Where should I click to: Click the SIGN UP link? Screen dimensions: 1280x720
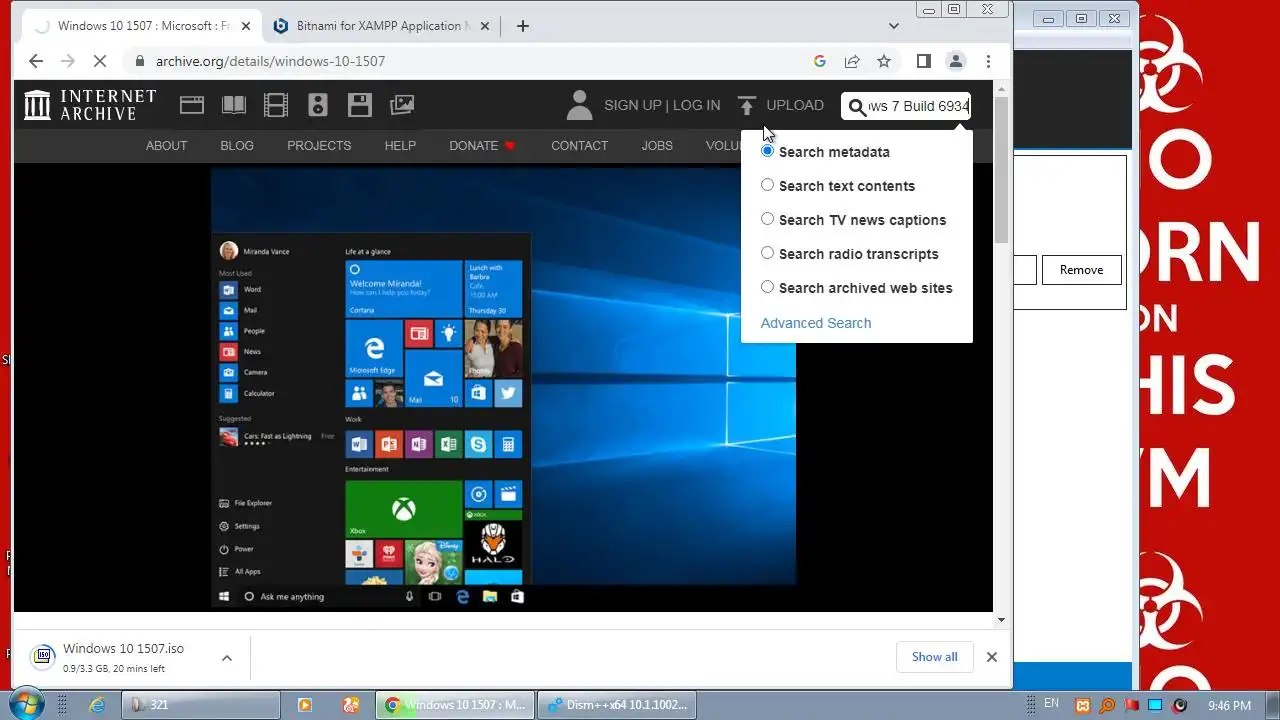click(x=633, y=105)
